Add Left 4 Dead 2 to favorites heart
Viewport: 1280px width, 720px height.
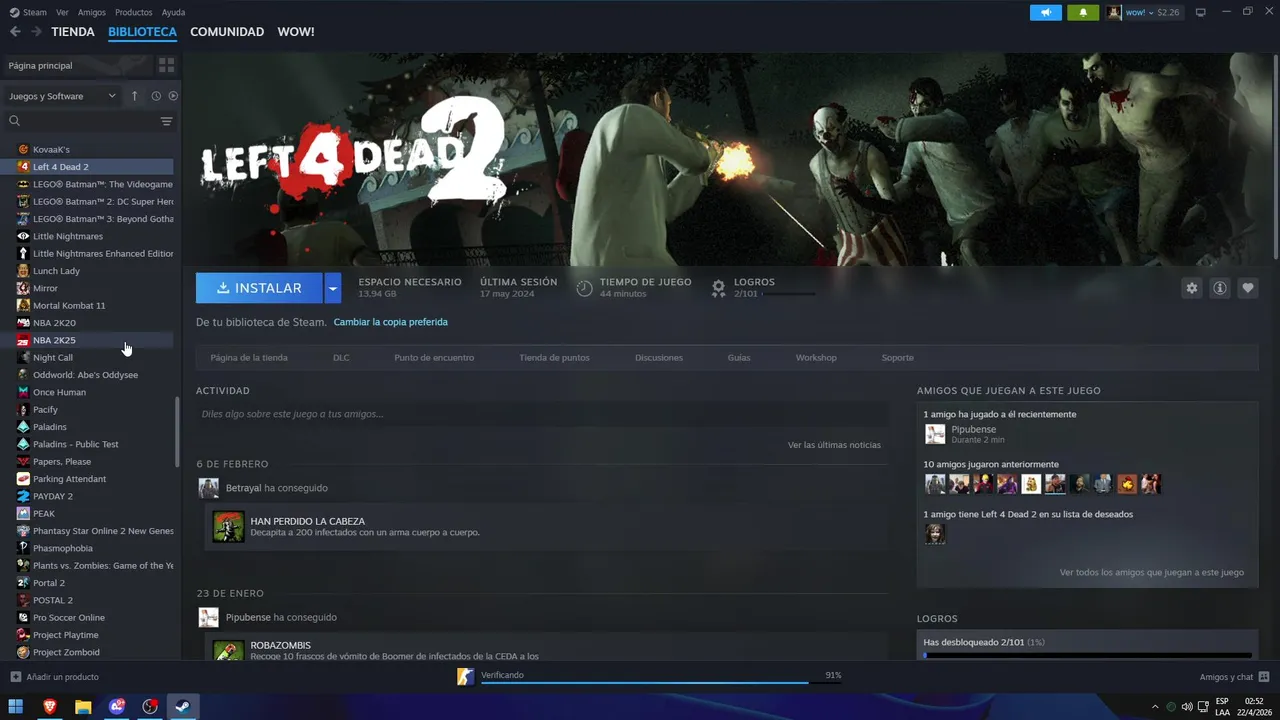pyautogui.click(x=1248, y=288)
